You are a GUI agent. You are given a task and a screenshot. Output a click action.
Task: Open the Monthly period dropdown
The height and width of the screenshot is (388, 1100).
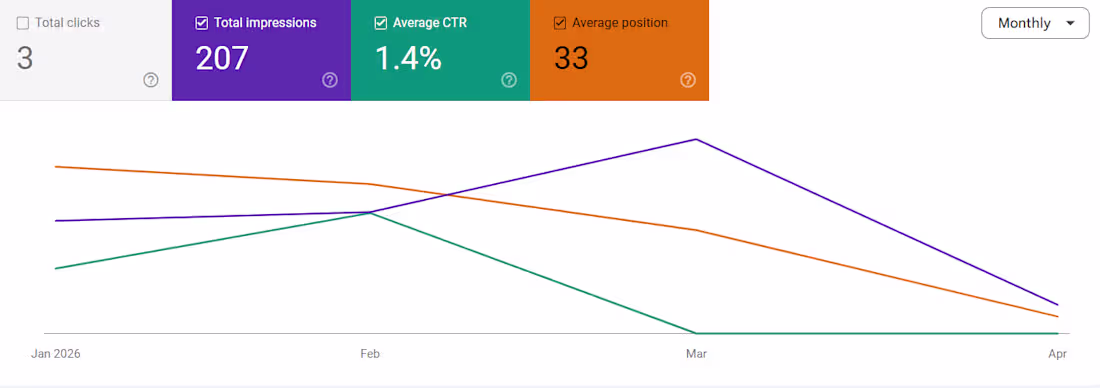coord(1035,23)
